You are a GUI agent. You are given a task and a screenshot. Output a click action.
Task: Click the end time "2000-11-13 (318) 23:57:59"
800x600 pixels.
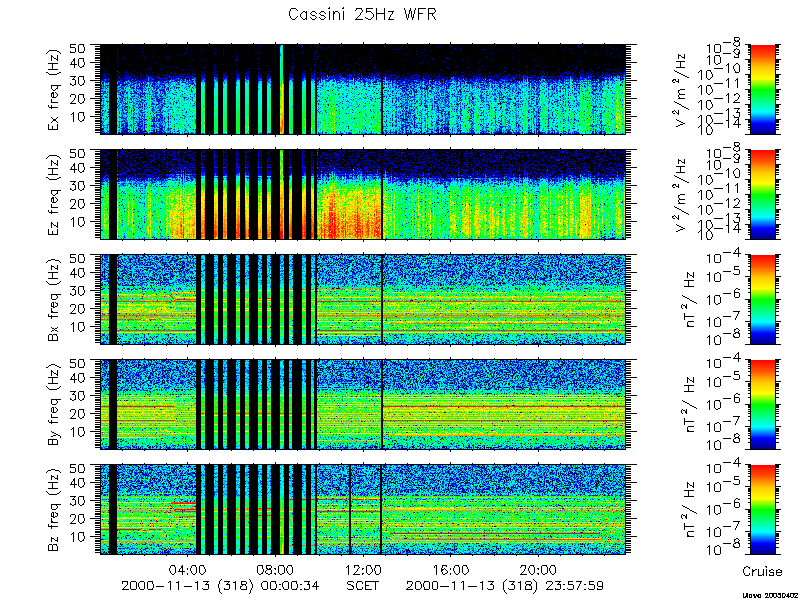tap(505, 585)
